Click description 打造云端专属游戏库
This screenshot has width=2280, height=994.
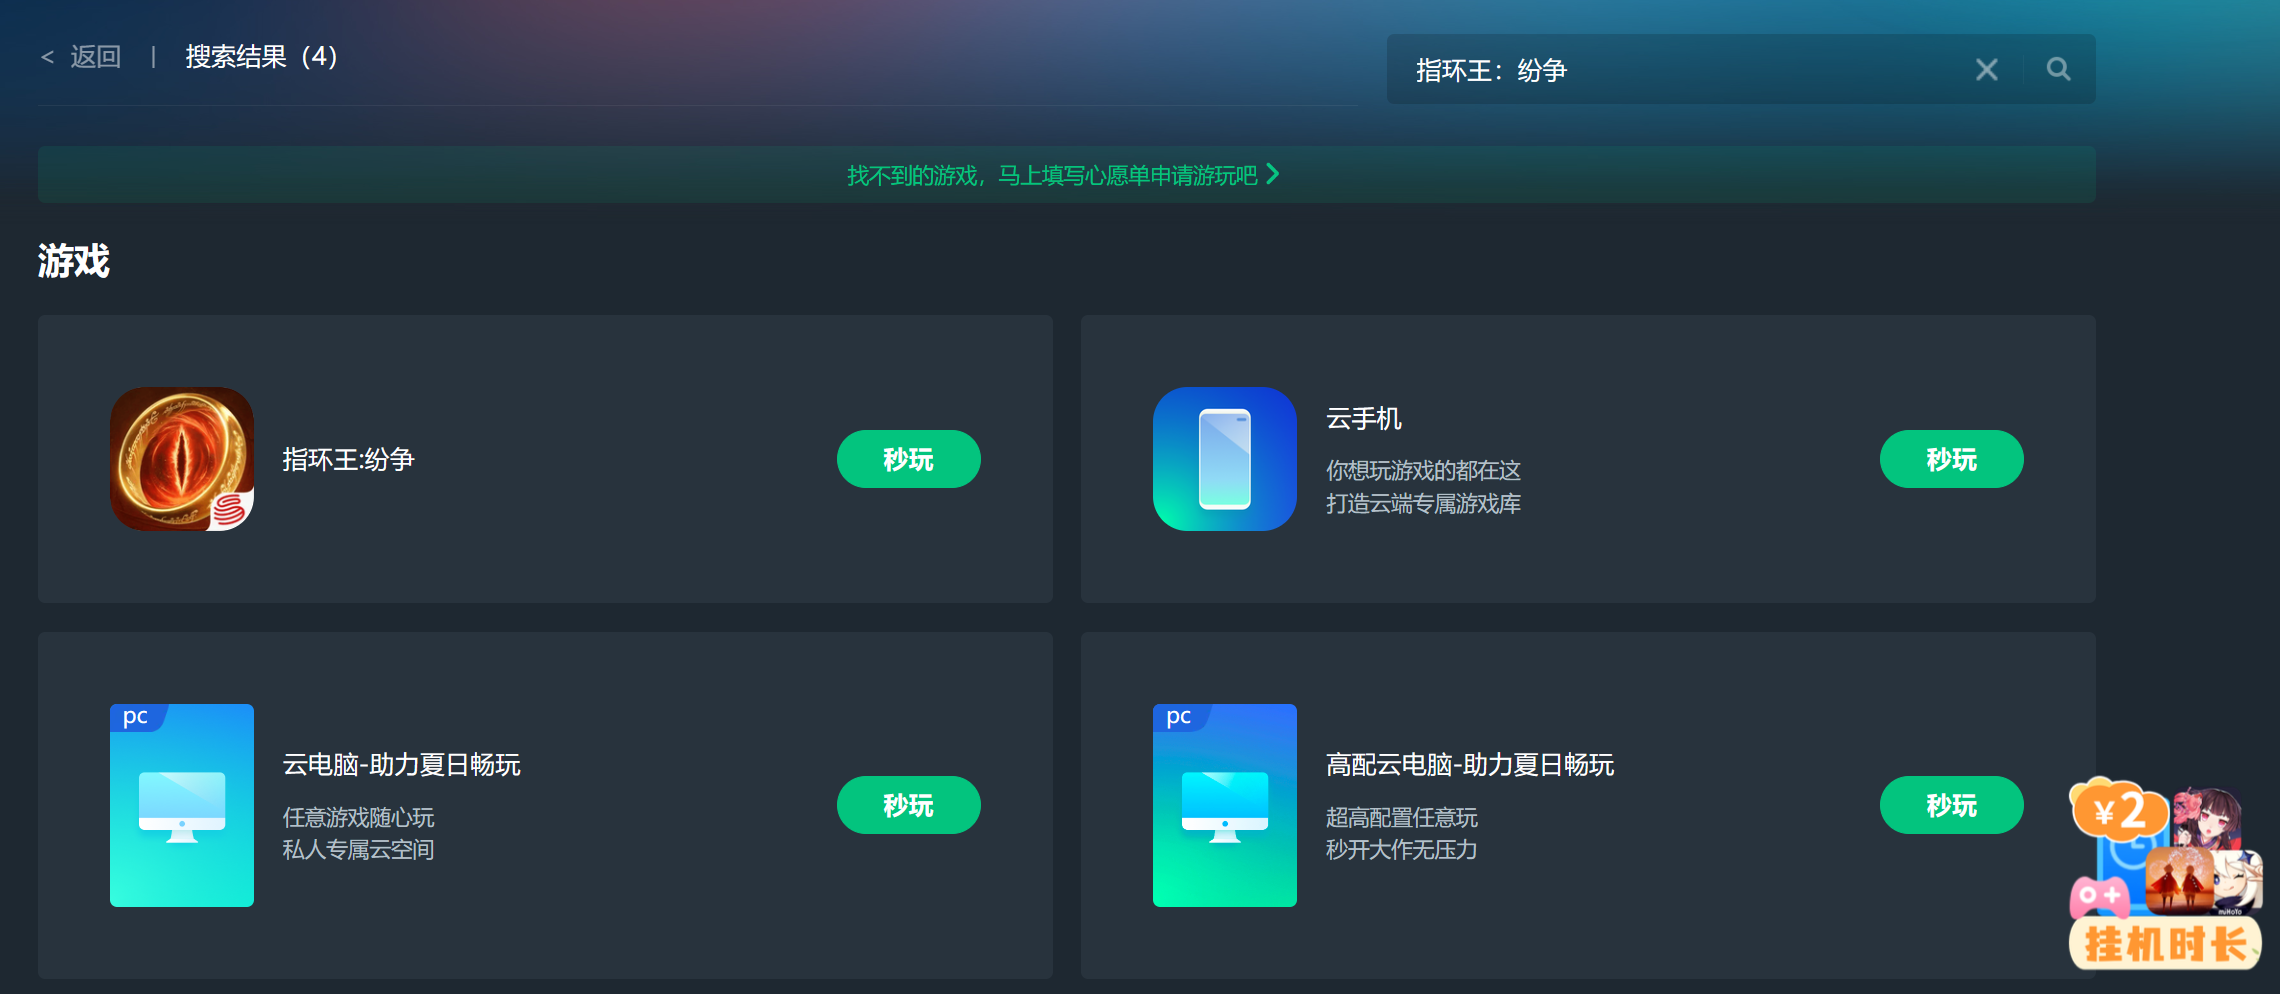[x=1423, y=503]
